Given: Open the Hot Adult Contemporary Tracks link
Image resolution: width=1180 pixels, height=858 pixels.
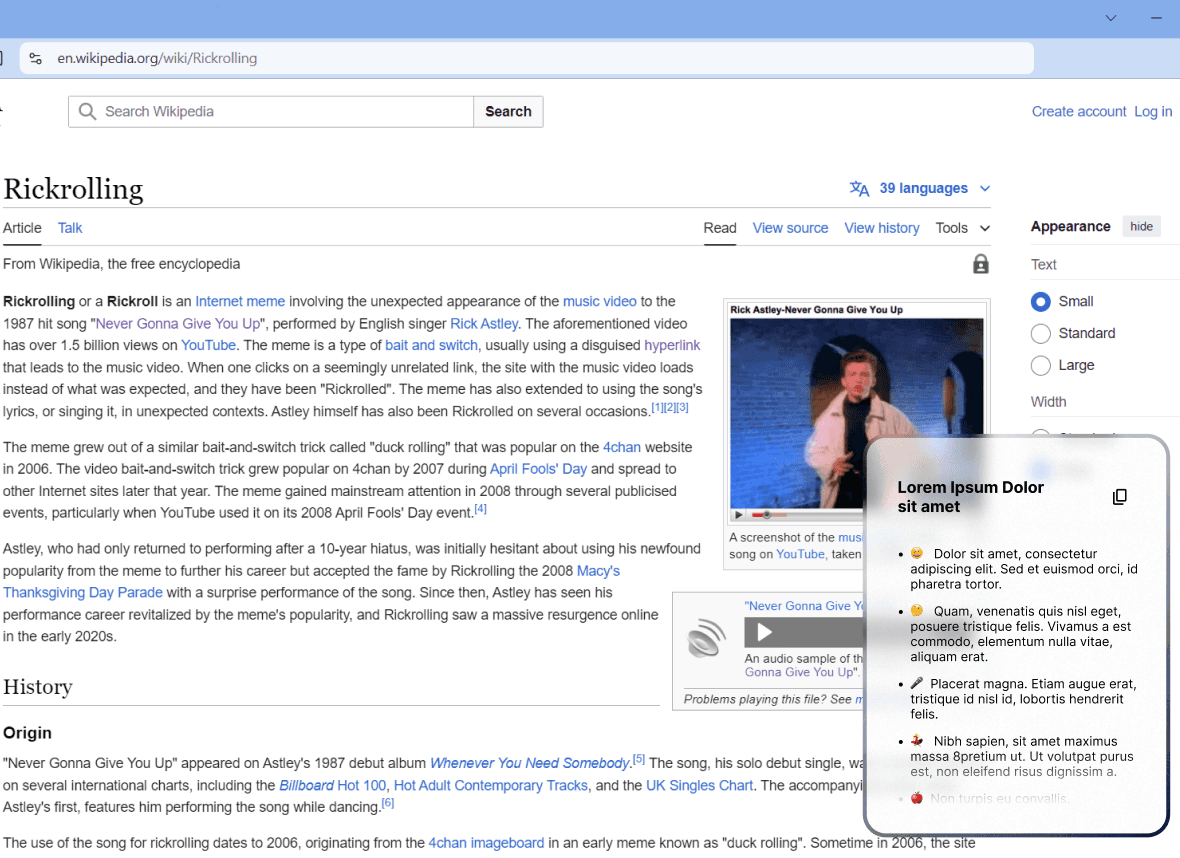Looking at the screenshot, I should (x=491, y=785).
